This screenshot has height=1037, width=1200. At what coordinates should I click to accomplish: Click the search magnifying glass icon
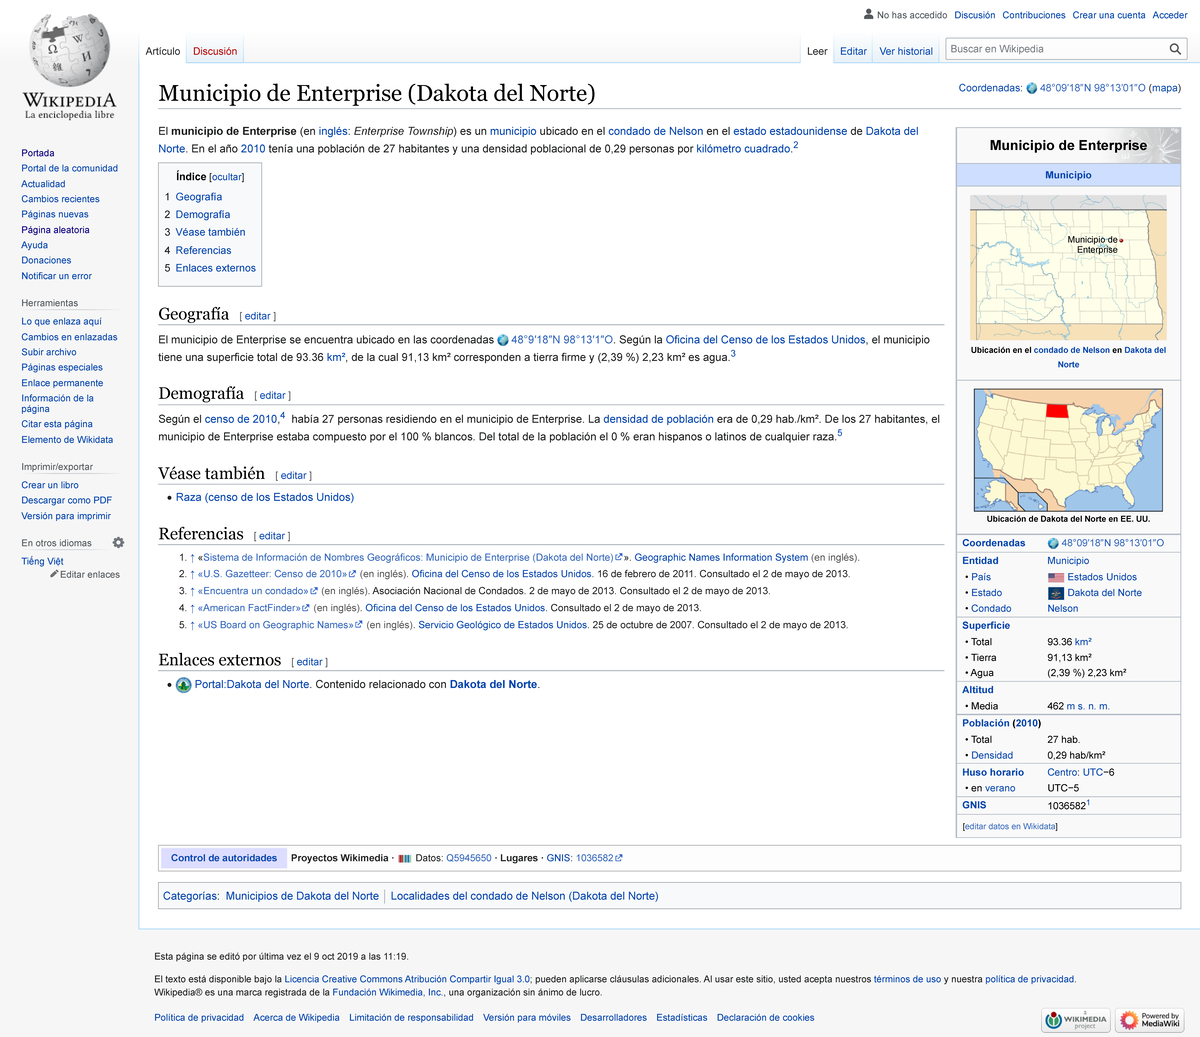point(1176,48)
